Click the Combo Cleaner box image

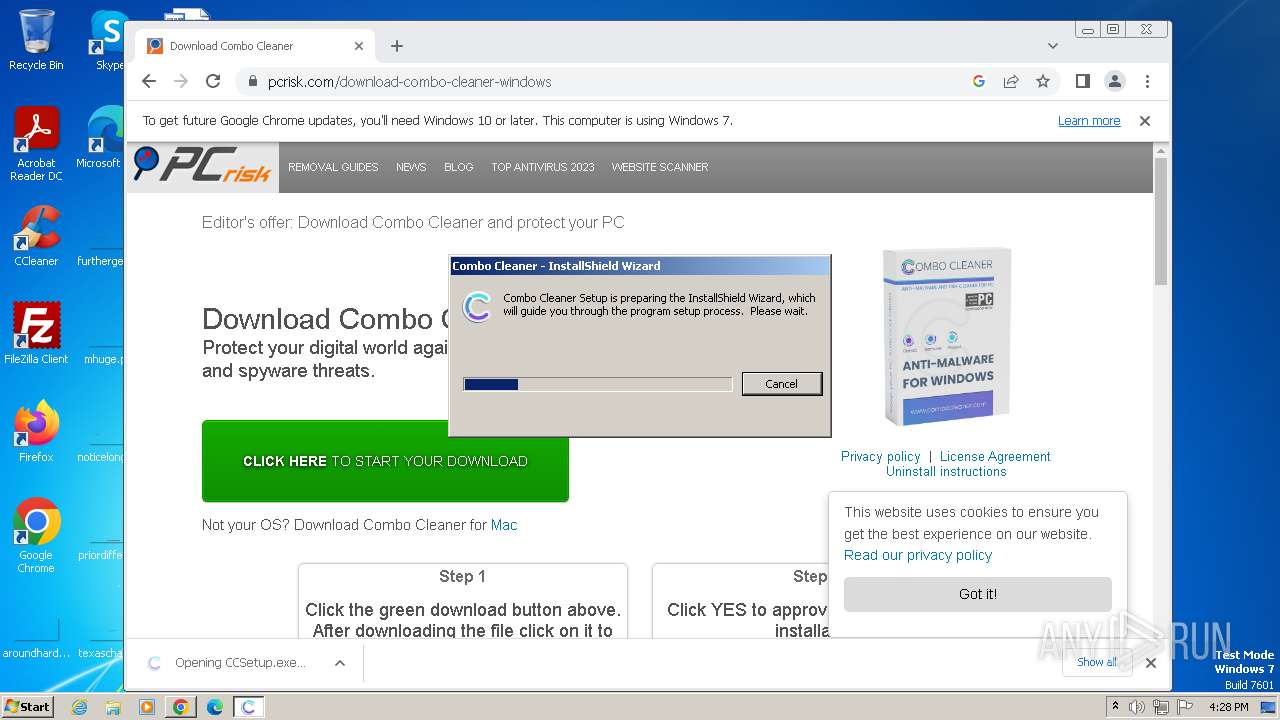click(946, 336)
